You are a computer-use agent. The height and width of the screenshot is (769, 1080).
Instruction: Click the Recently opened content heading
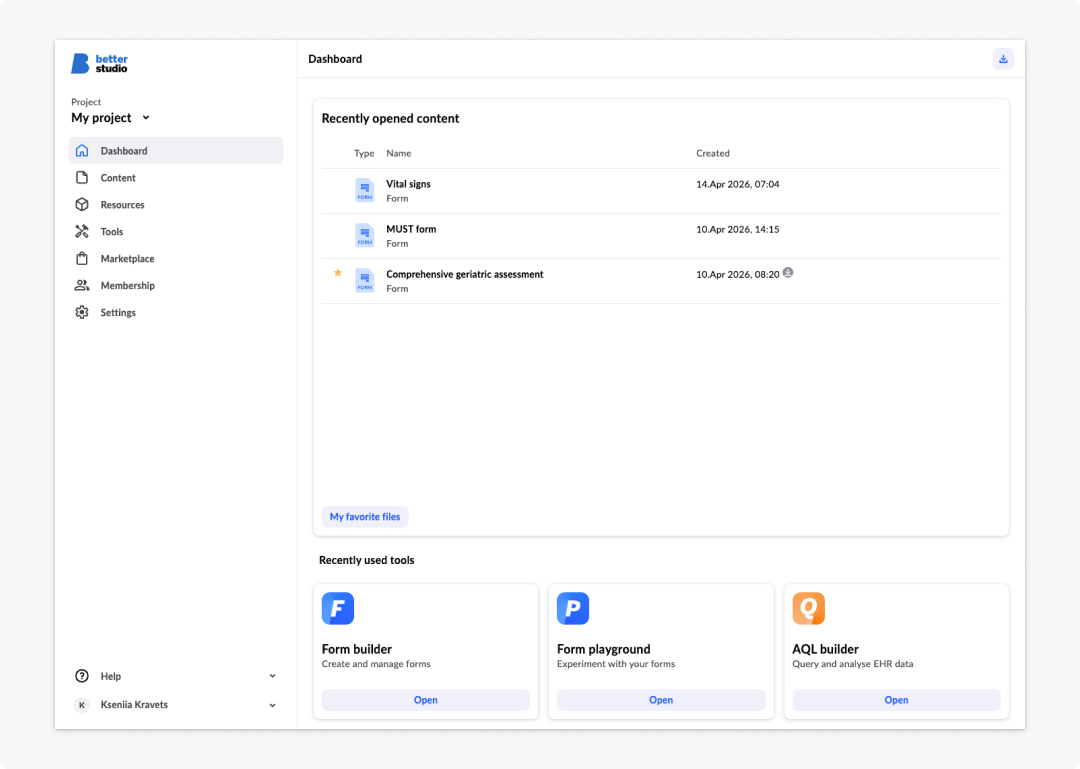pyautogui.click(x=390, y=118)
